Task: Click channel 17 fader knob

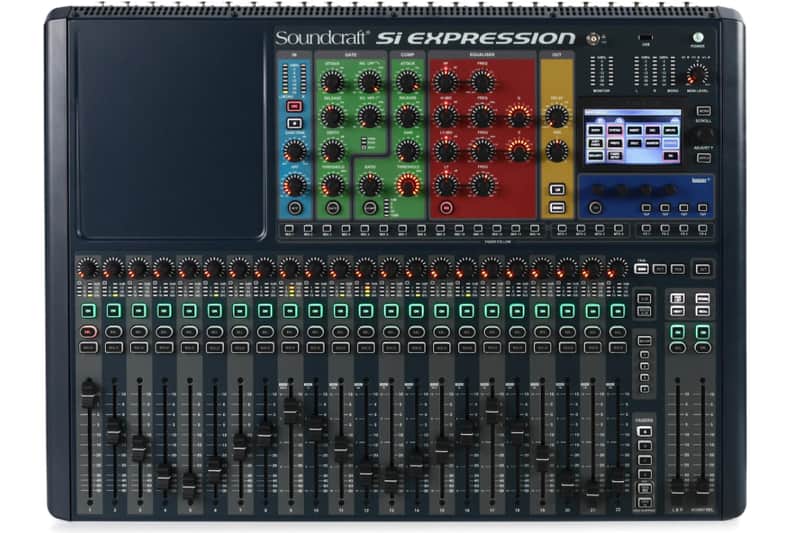Action: coord(492,411)
